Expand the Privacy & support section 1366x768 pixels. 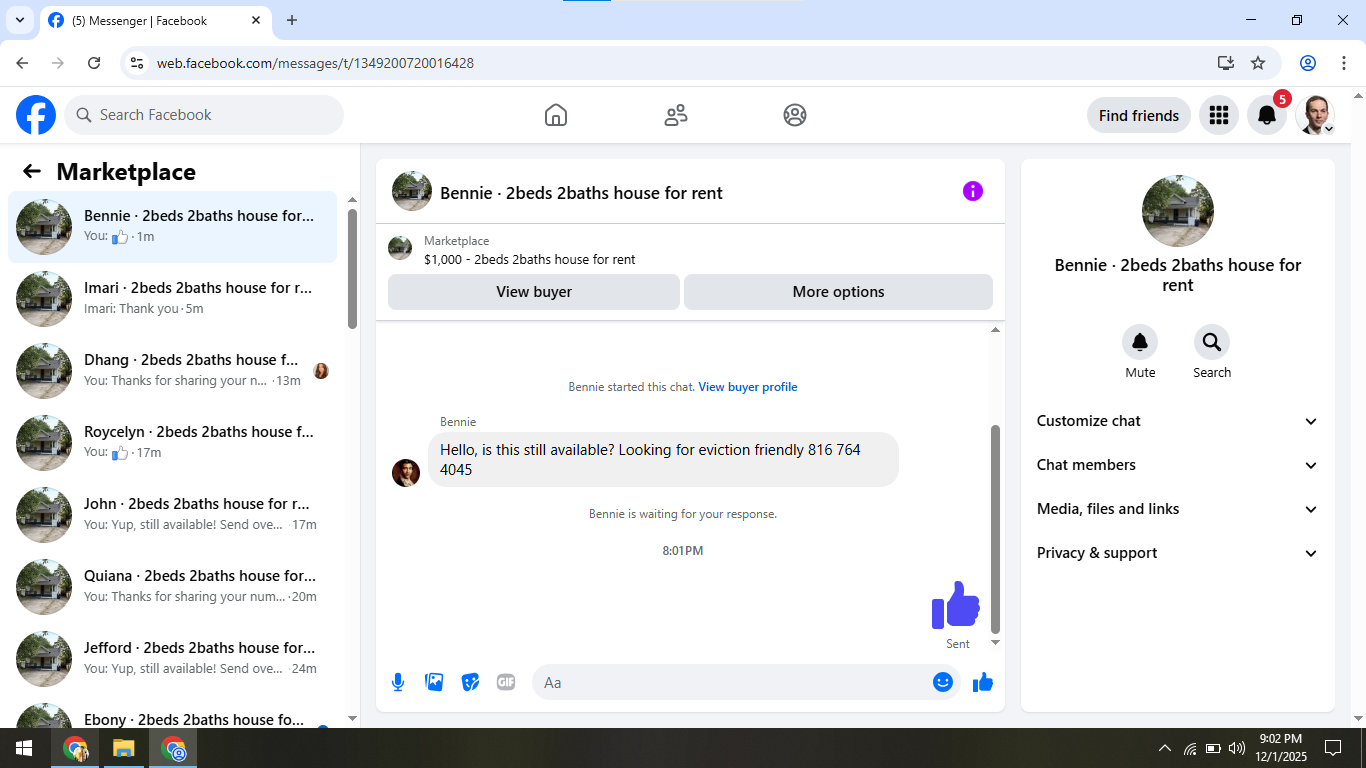[x=1178, y=553]
